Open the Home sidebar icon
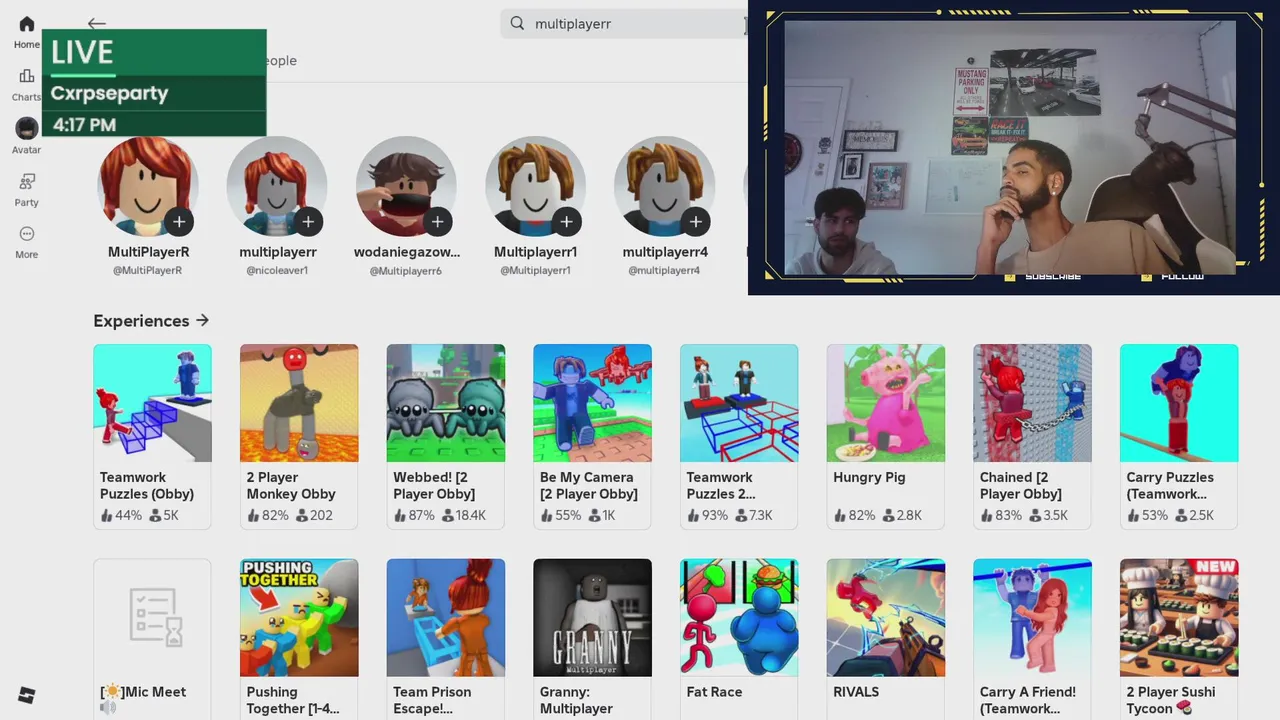This screenshot has width=1280, height=720. point(27,24)
